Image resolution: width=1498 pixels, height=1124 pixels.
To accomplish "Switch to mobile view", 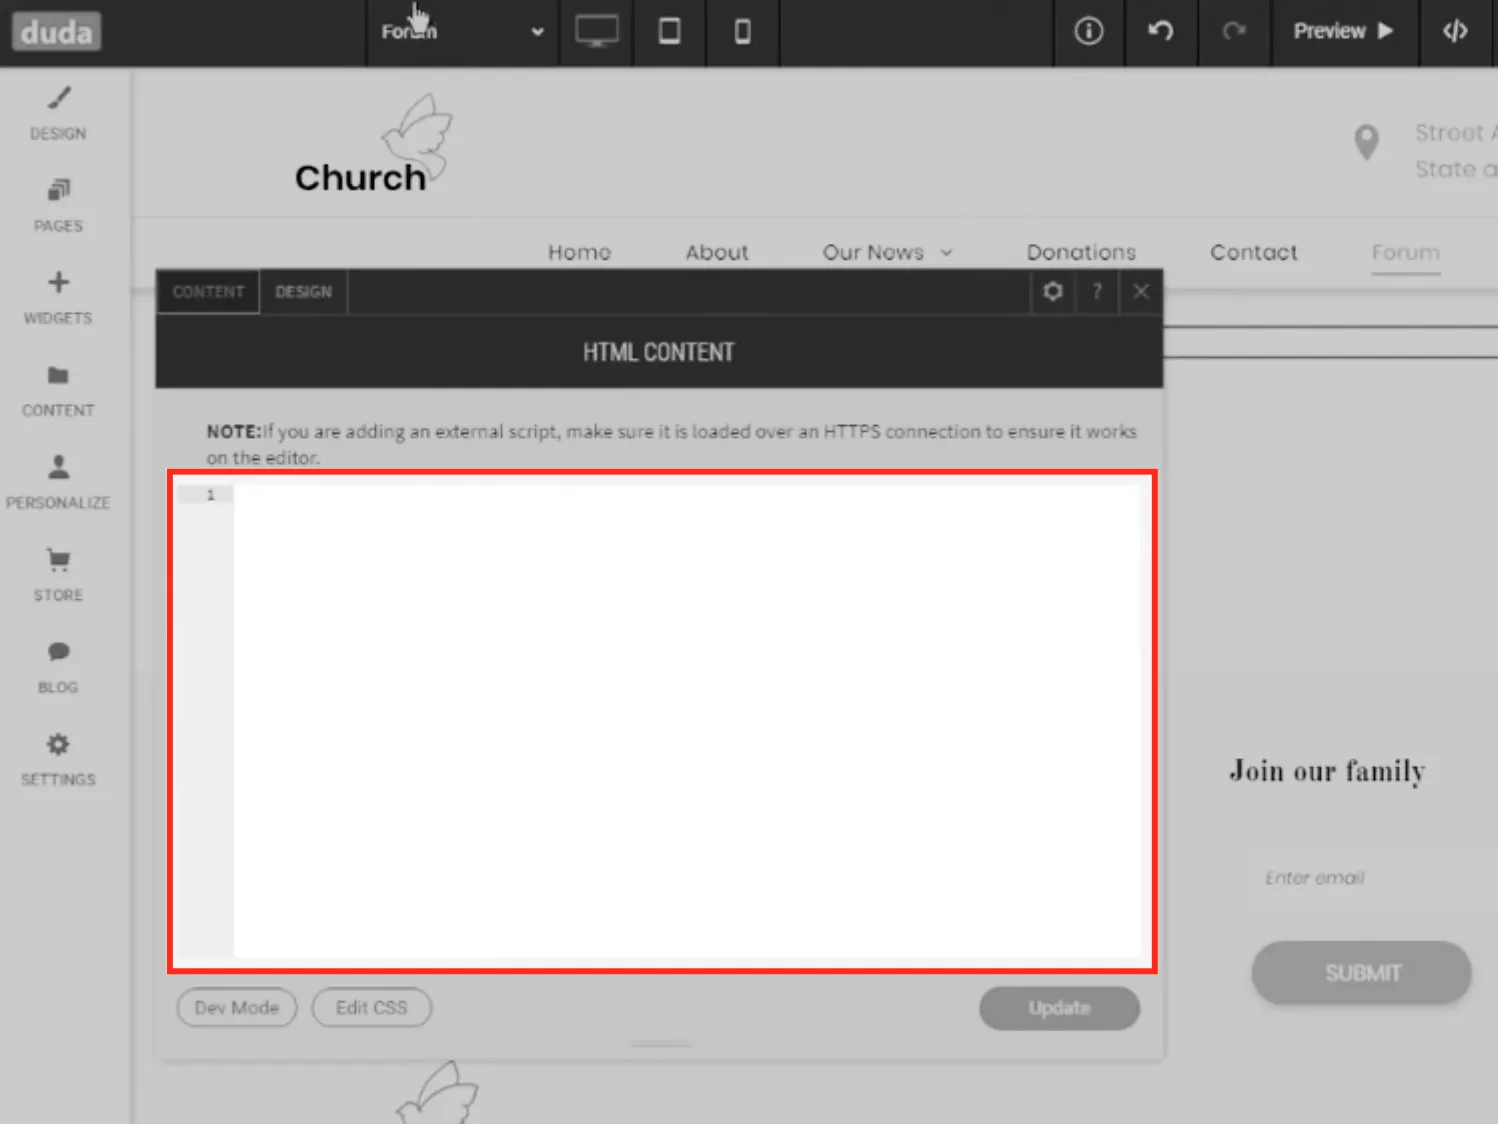I will (742, 32).
